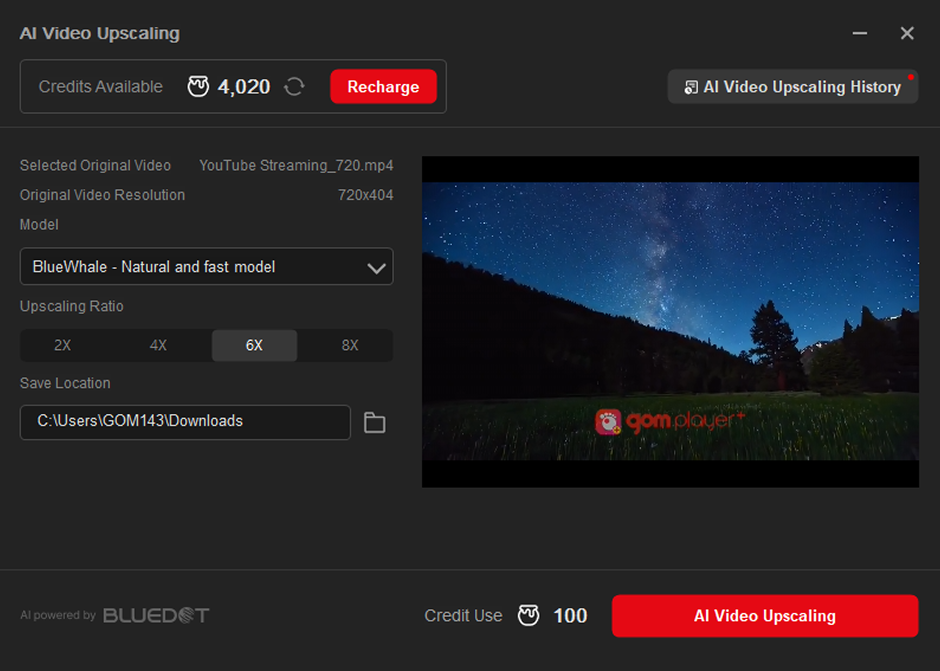Set the upscaling ratio to 8X
Viewport: 940px width, 671px height.
(350, 345)
